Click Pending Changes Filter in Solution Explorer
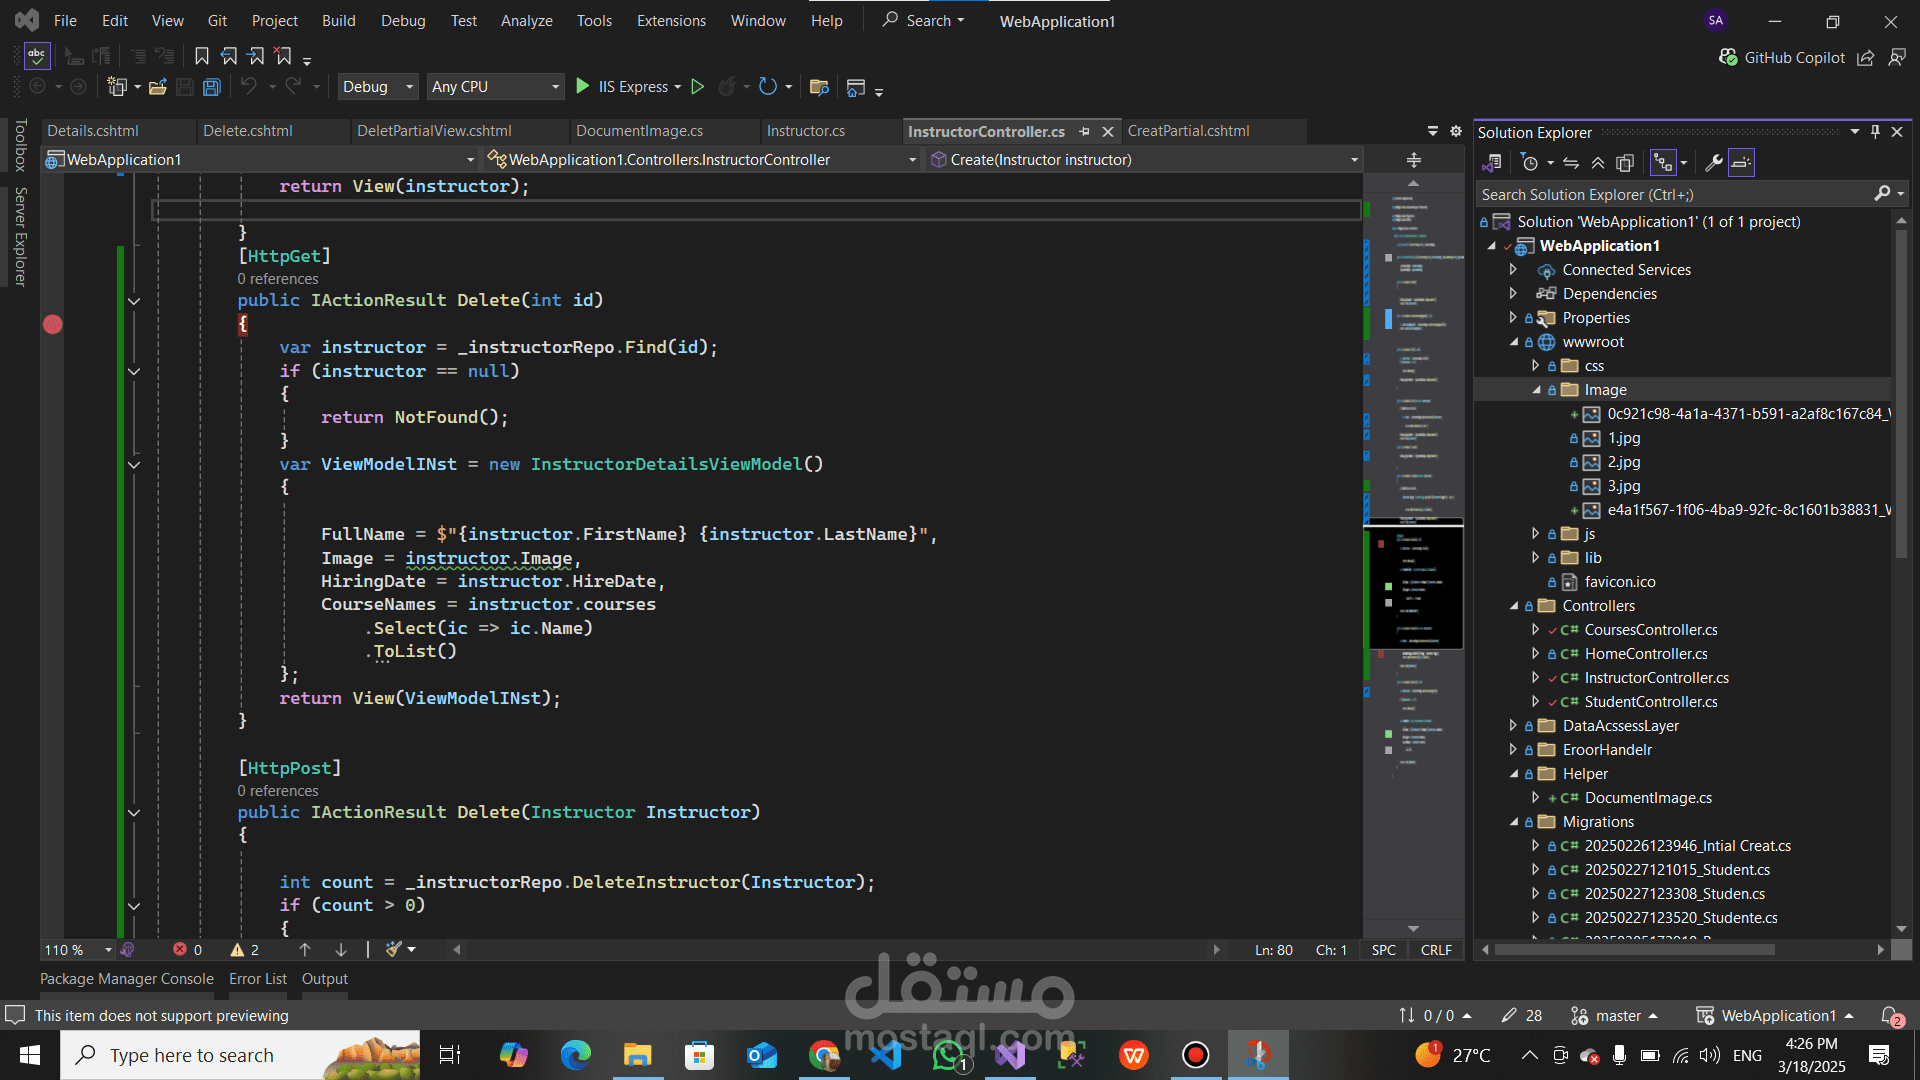The width and height of the screenshot is (1920, 1080). pos(1529,163)
